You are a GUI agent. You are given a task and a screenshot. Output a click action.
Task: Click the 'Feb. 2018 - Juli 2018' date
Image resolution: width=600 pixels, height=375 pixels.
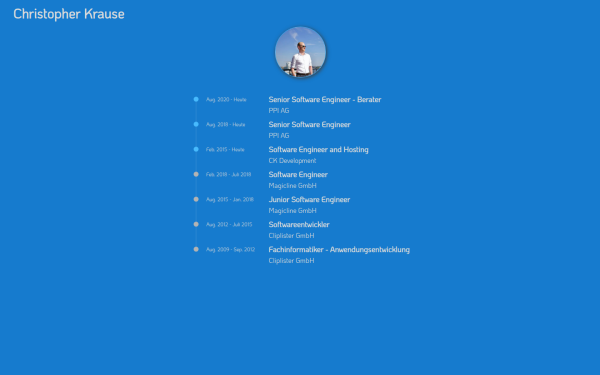coord(228,174)
